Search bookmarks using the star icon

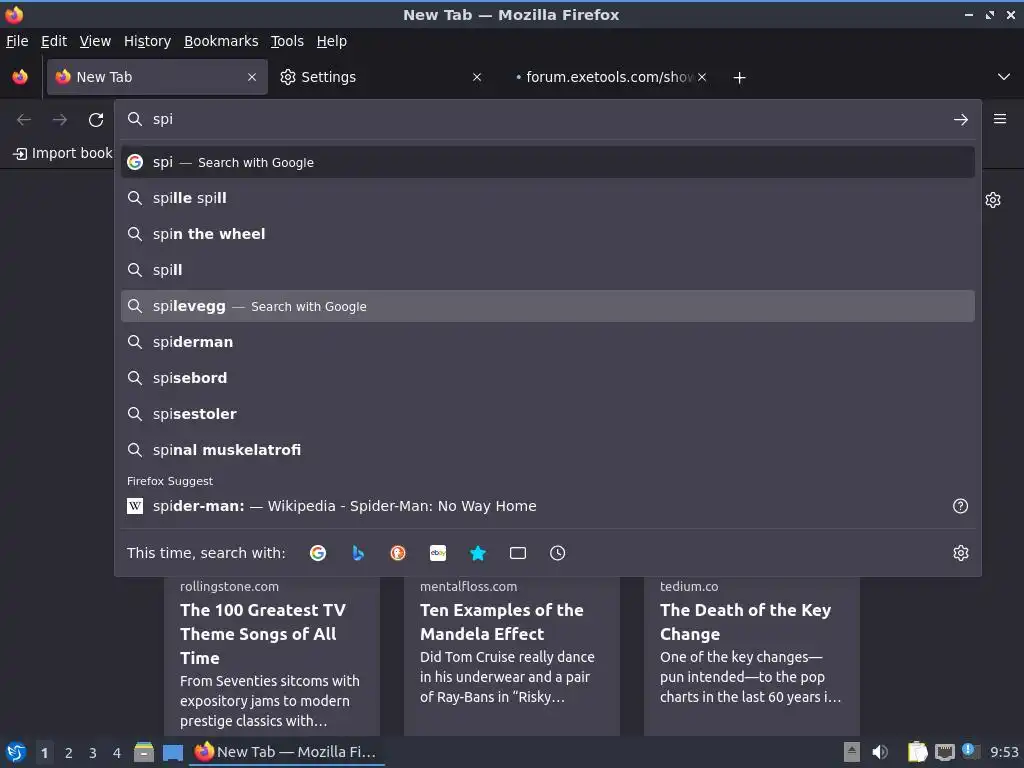click(x=477, y=553)
